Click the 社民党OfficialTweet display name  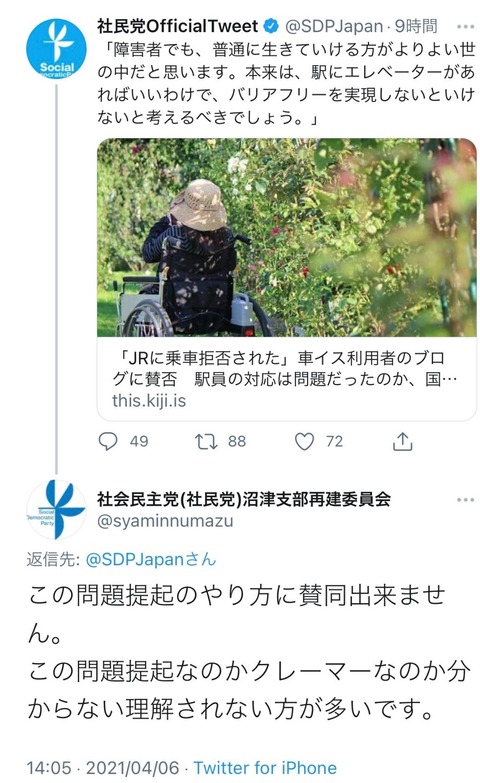coord(178,26)
